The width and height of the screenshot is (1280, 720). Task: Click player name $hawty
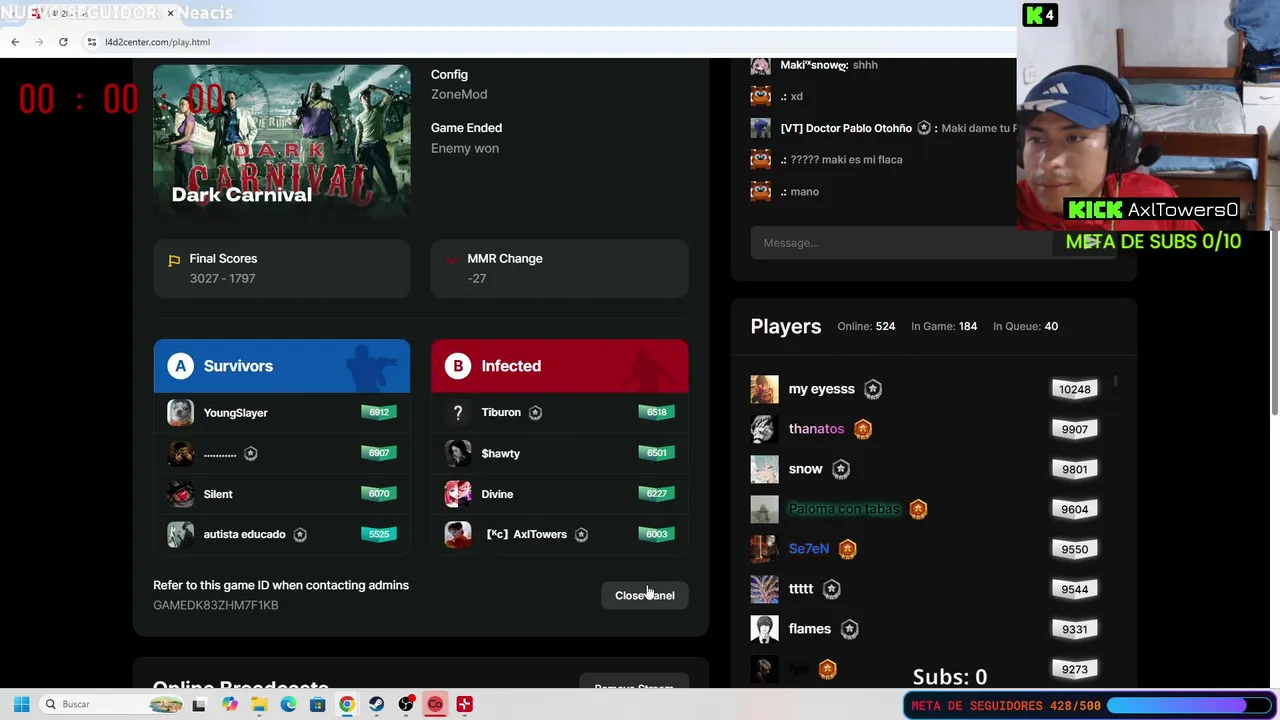click(501, 453)
